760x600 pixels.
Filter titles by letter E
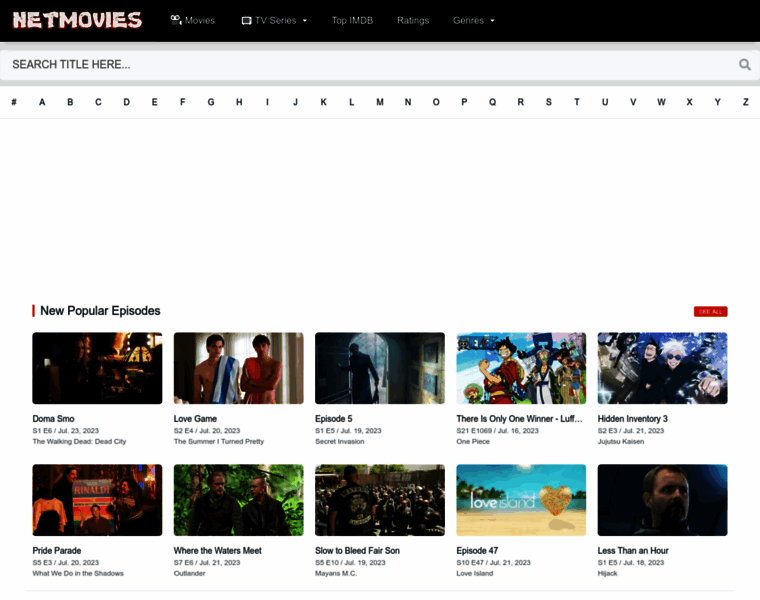[155, 102]
